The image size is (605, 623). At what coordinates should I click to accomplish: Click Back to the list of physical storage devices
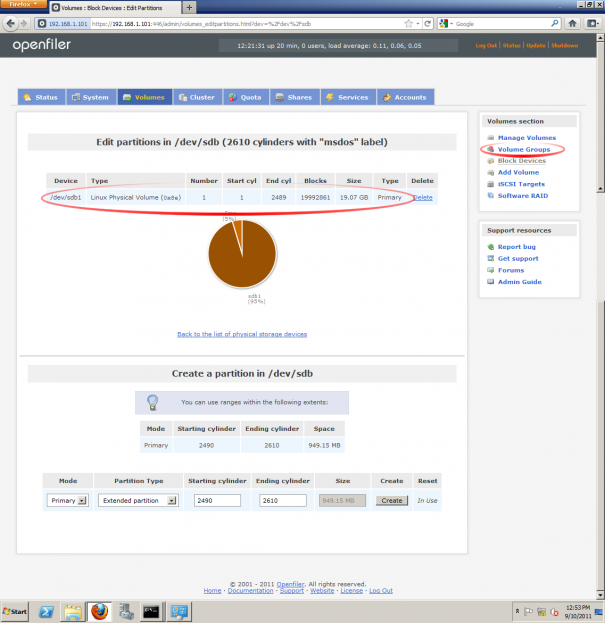[x=242, y=334]
